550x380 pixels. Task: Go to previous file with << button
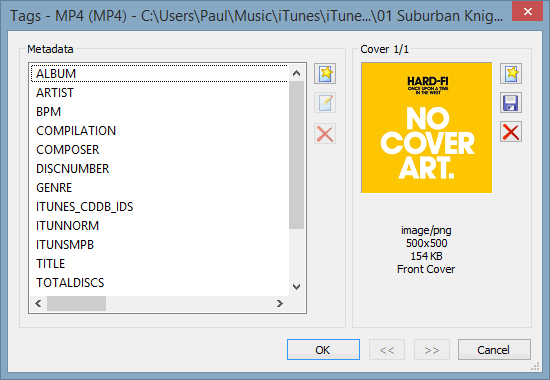[387, 349]
